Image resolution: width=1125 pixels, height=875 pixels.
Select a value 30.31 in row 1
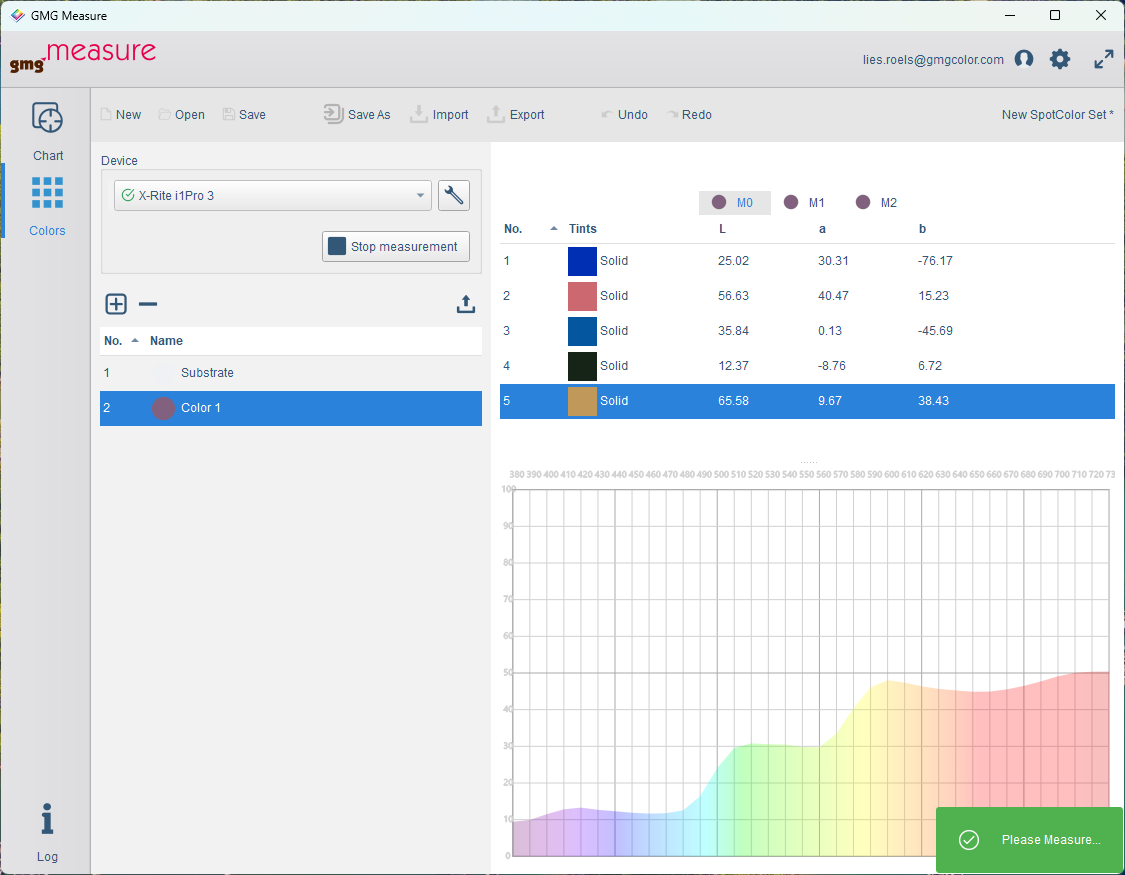(x=833, y=261)
